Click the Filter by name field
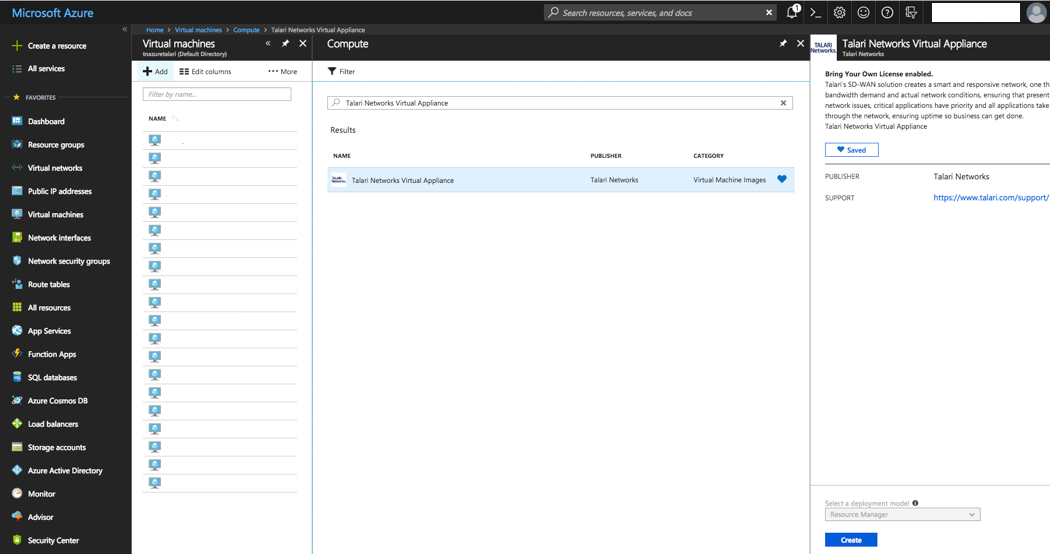The height and width of the screenshot is (554, 1050). [217, 94]
